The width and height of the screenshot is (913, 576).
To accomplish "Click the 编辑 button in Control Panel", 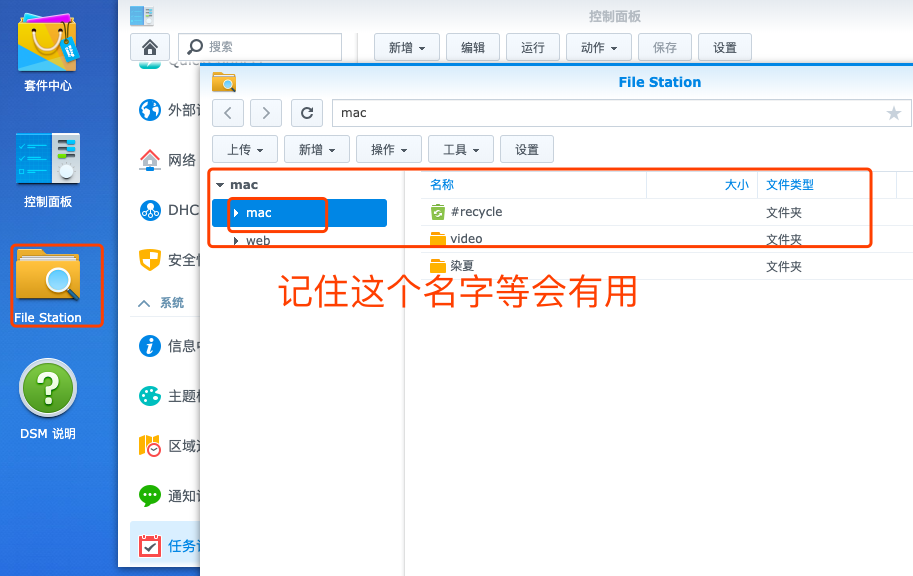I will [x=473, y=47].
